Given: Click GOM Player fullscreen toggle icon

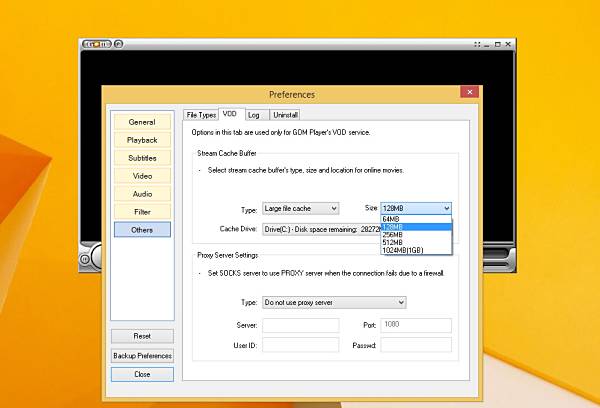Looking at the screenshot, I should tap(477, 44).
